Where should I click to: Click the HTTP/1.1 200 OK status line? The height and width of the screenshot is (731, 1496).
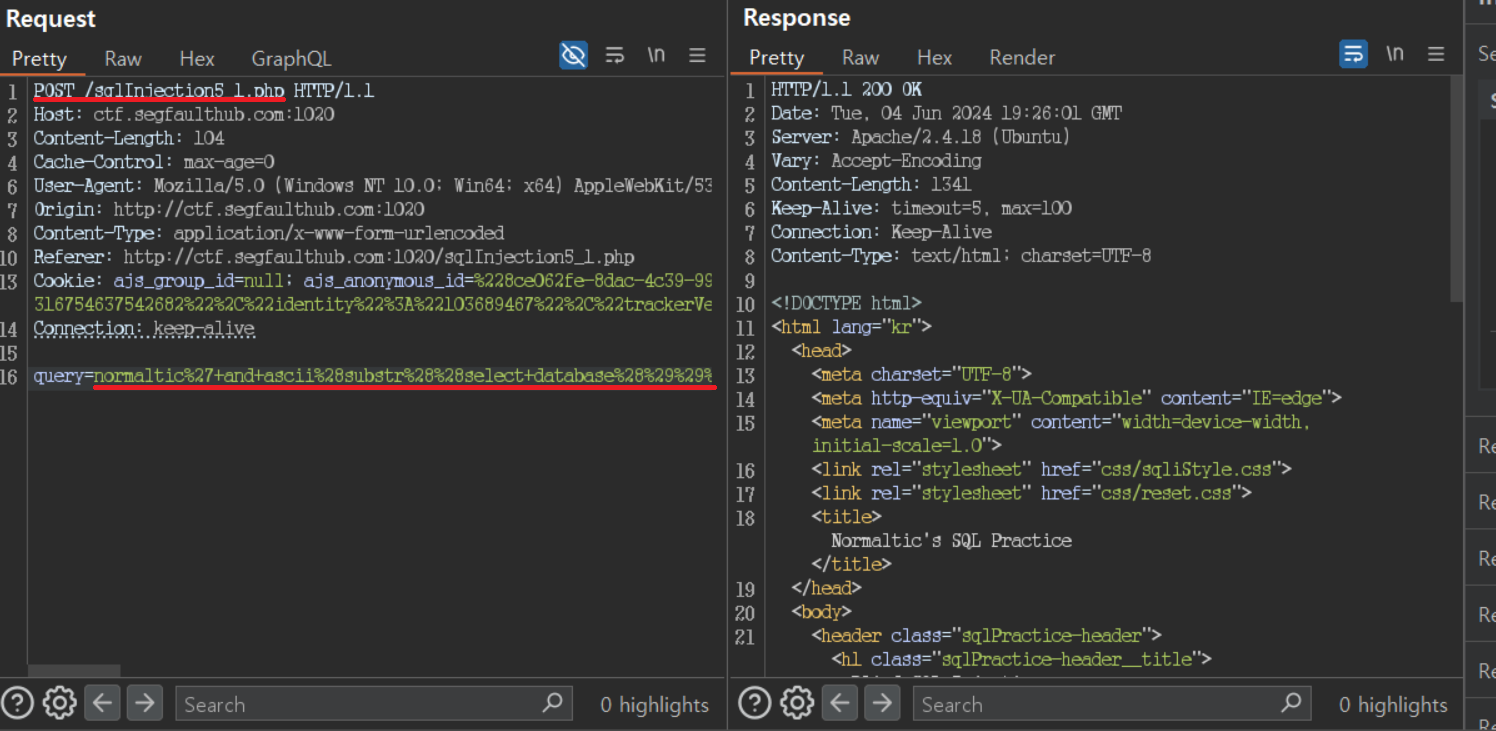[846, 90]
